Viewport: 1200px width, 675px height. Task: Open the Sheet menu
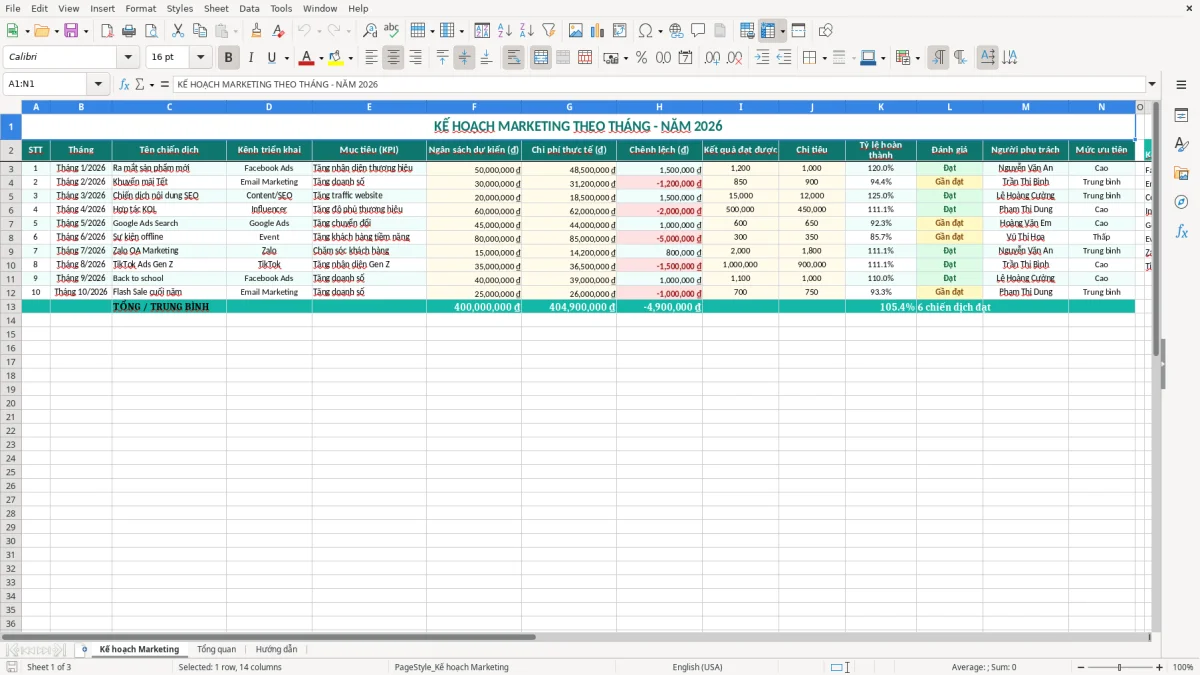point(216,8)
